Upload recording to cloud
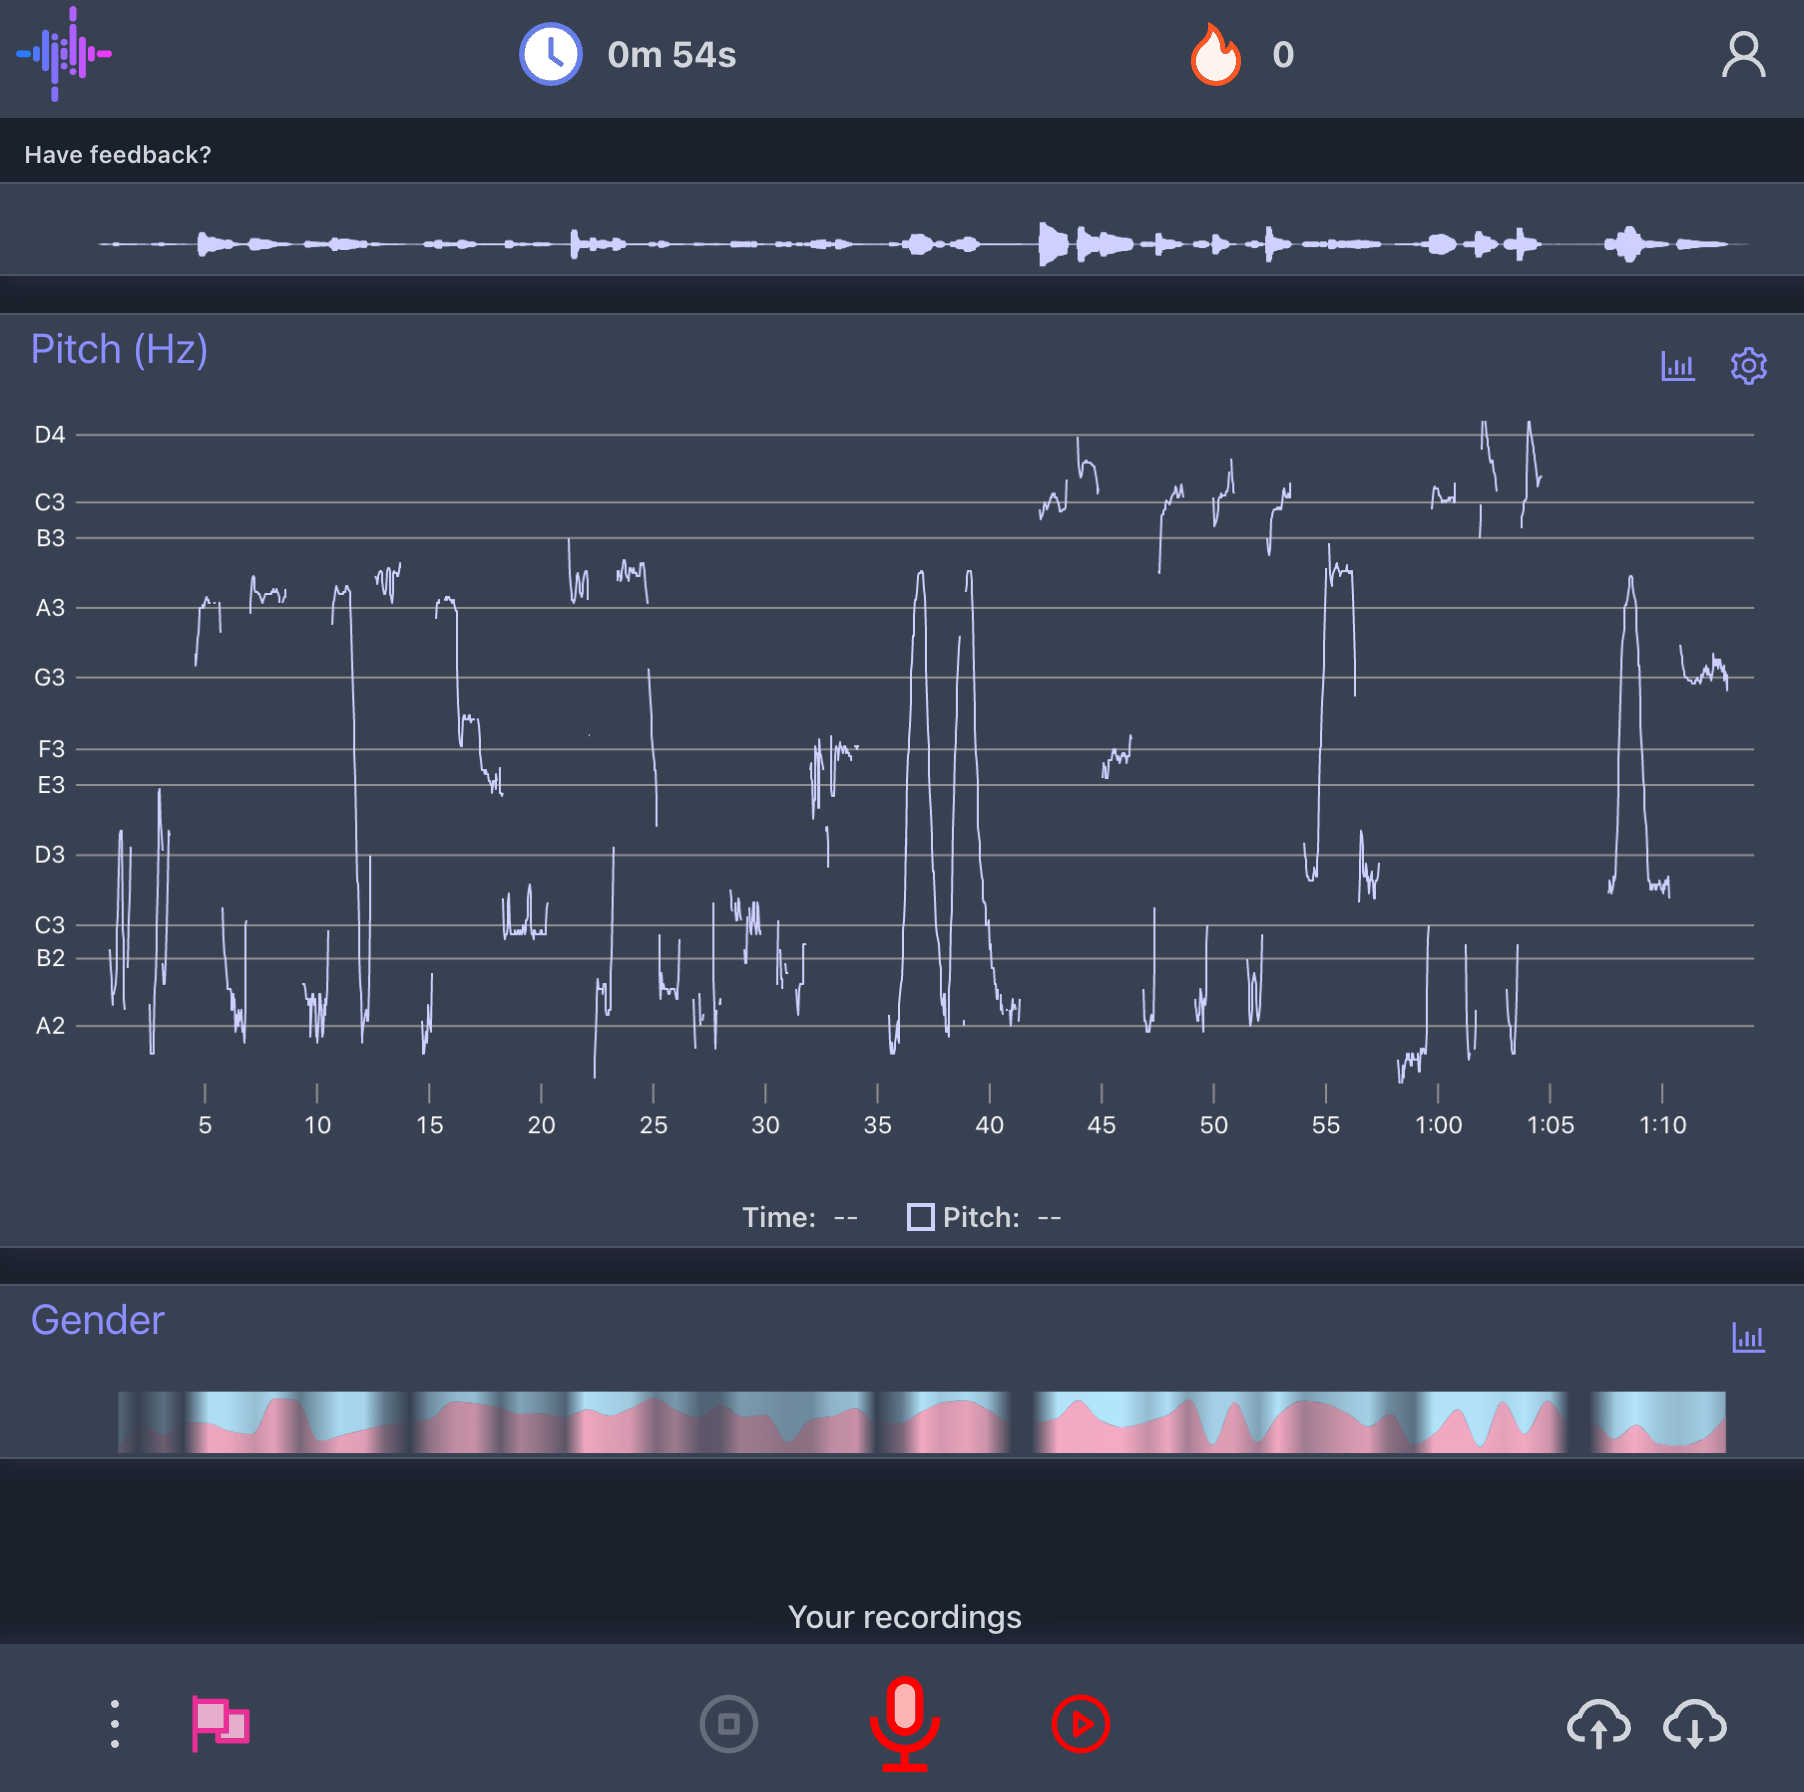1804x1792 pixels. coord(1598,1724)
